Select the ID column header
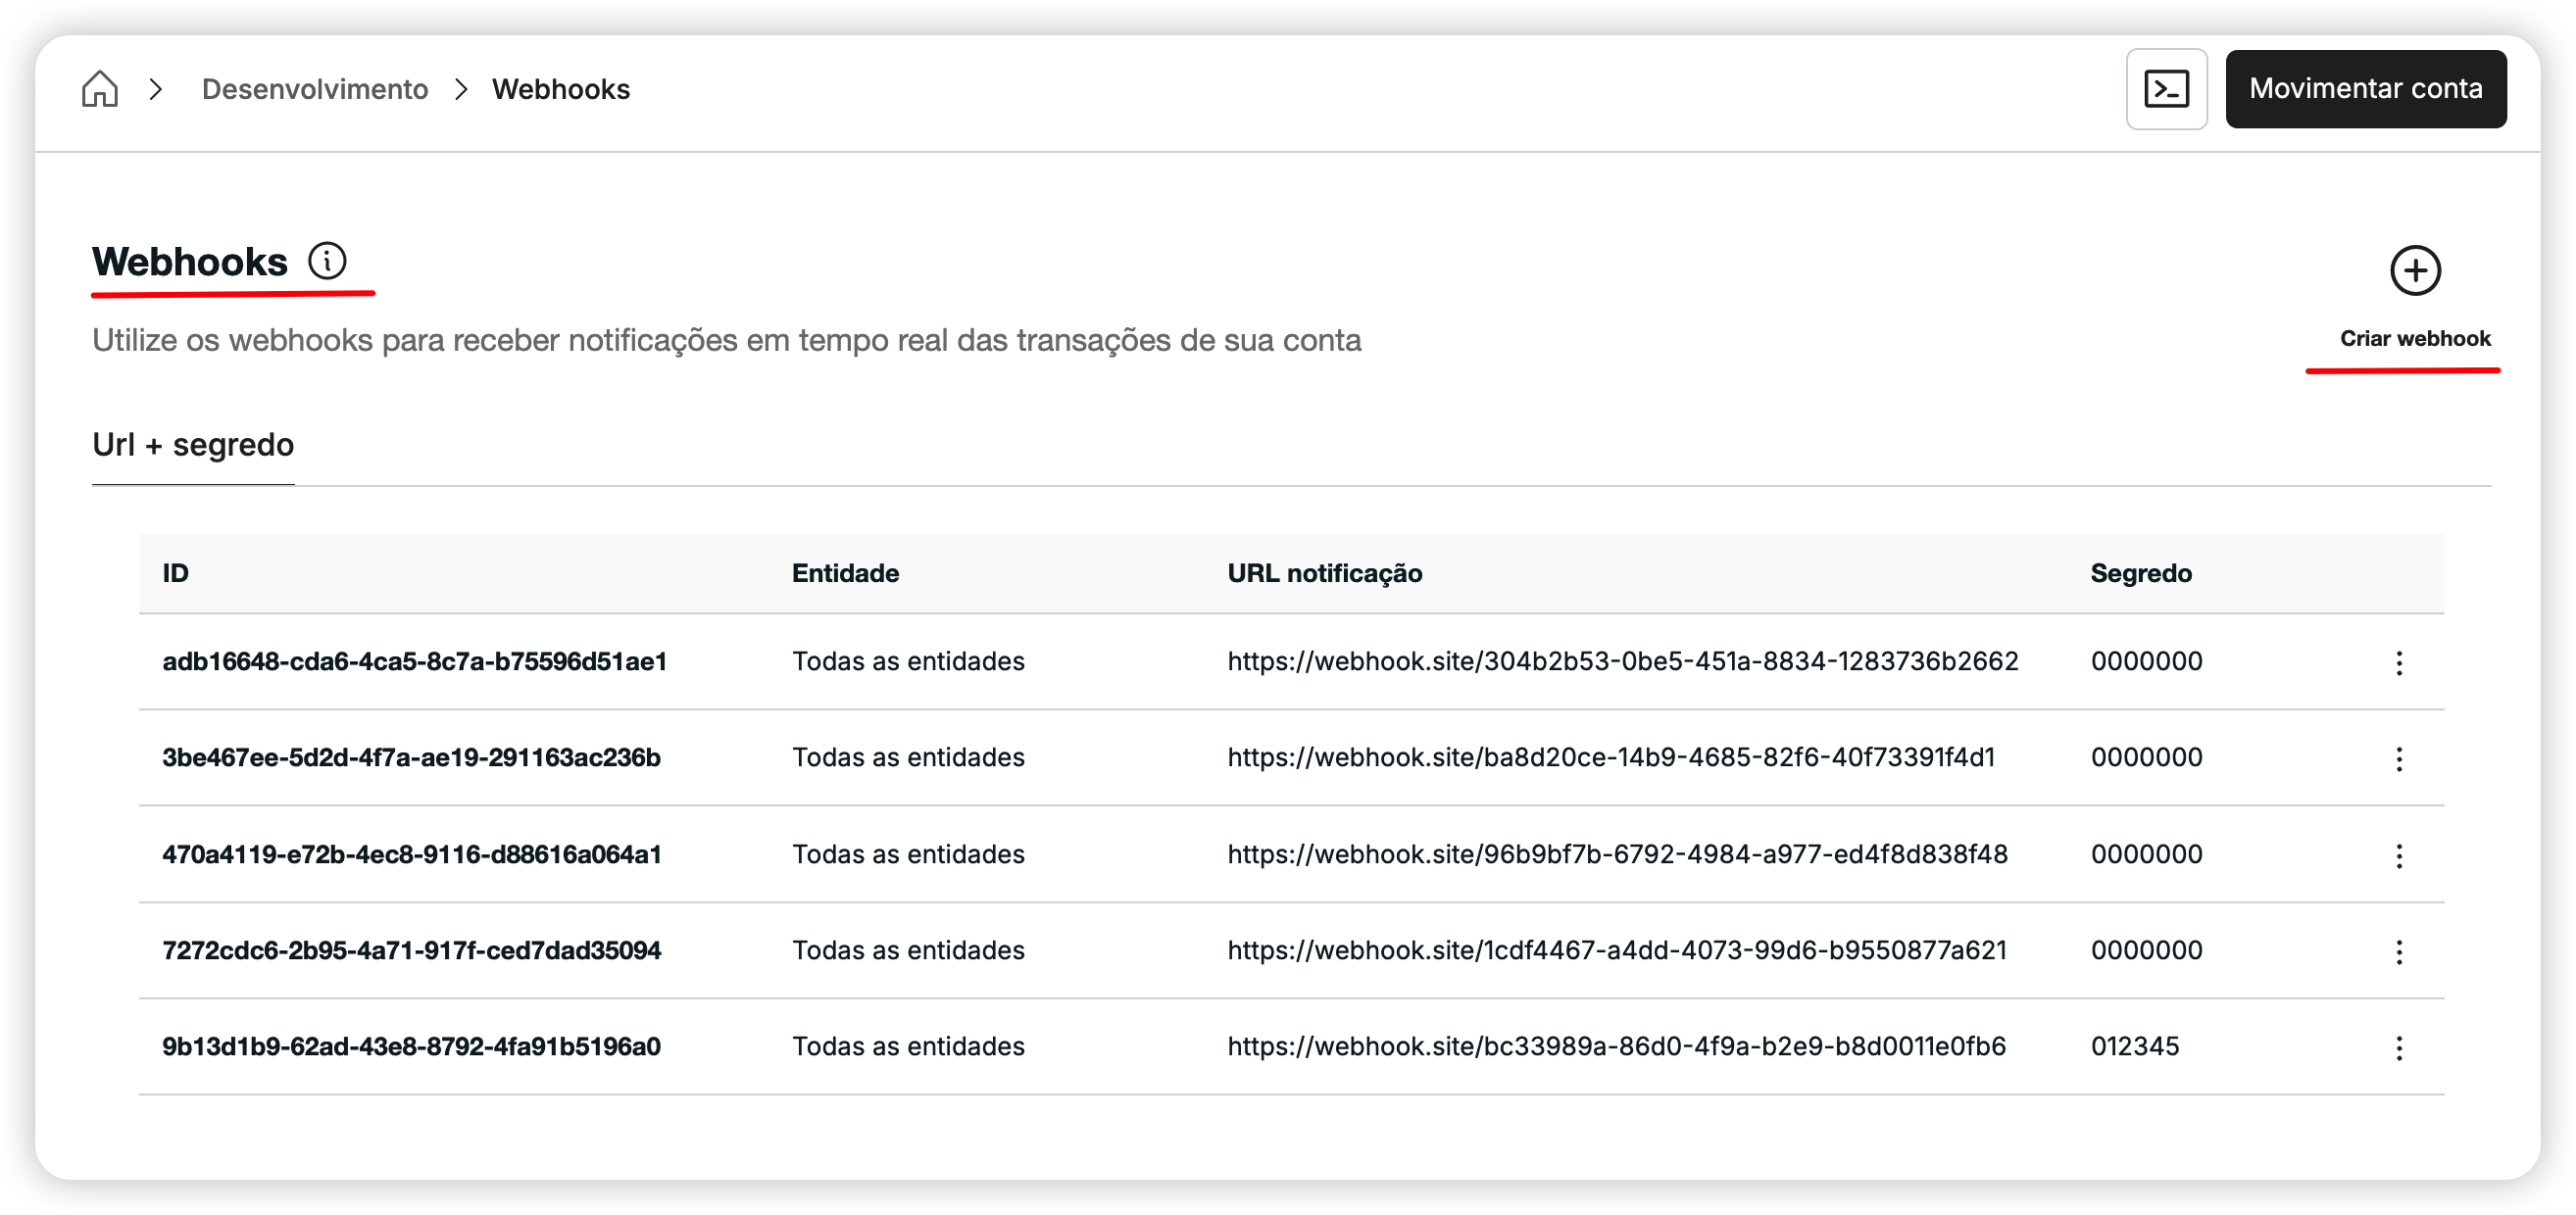2576x1215 pixels. point(176,573)
